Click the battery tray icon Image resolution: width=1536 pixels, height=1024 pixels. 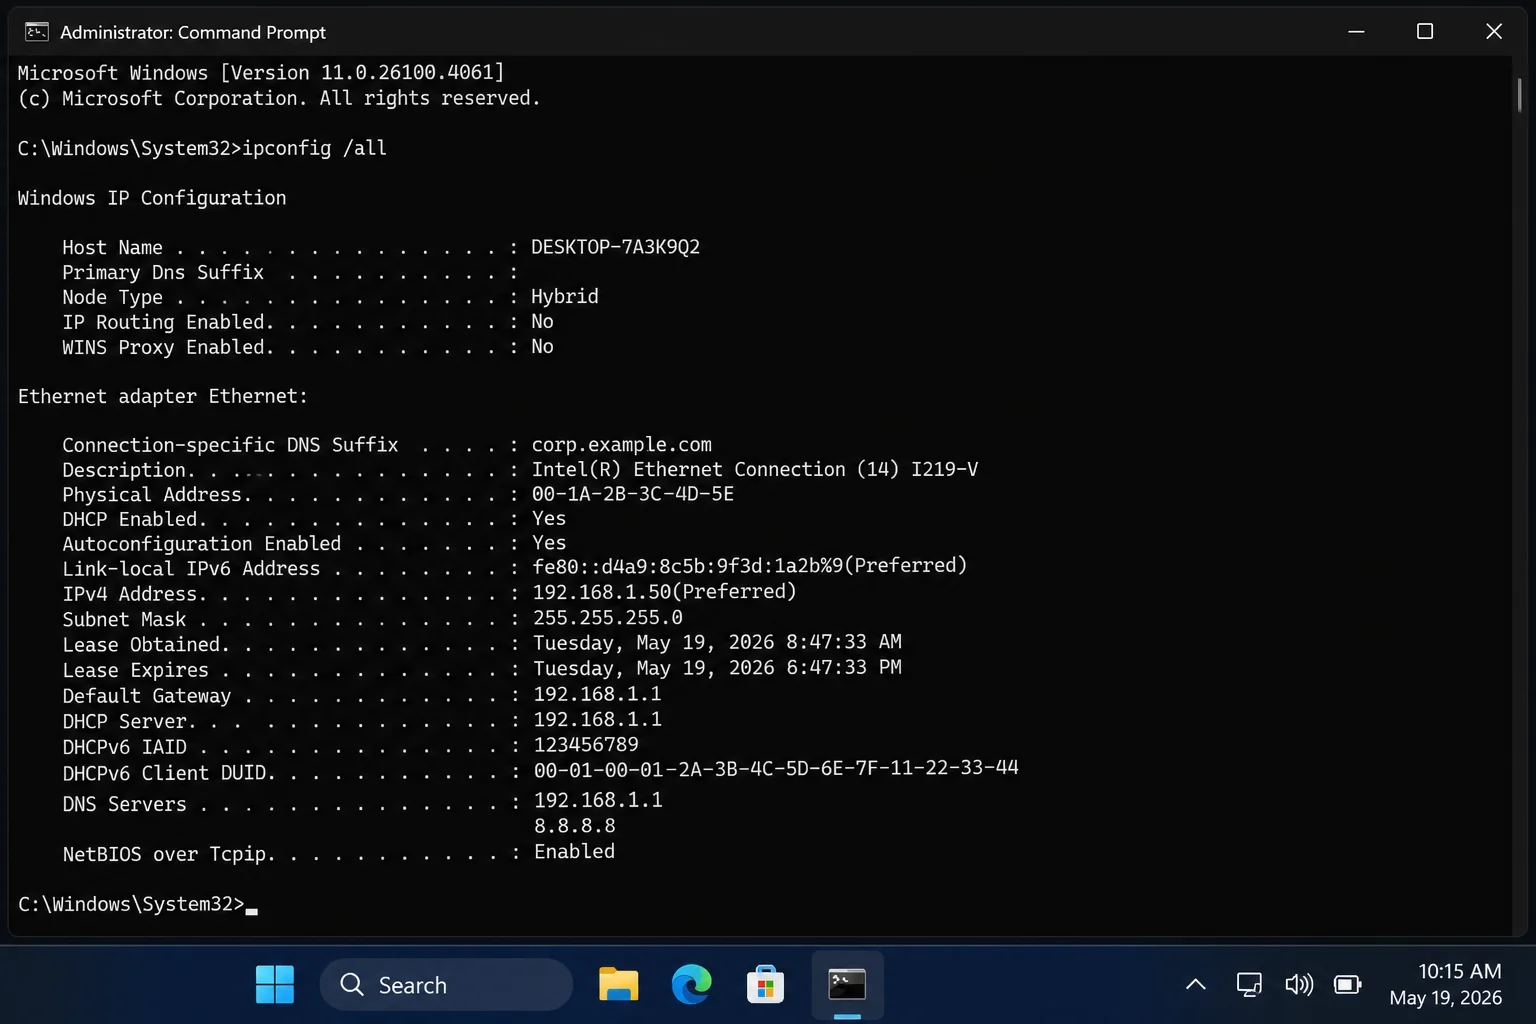1348,985
